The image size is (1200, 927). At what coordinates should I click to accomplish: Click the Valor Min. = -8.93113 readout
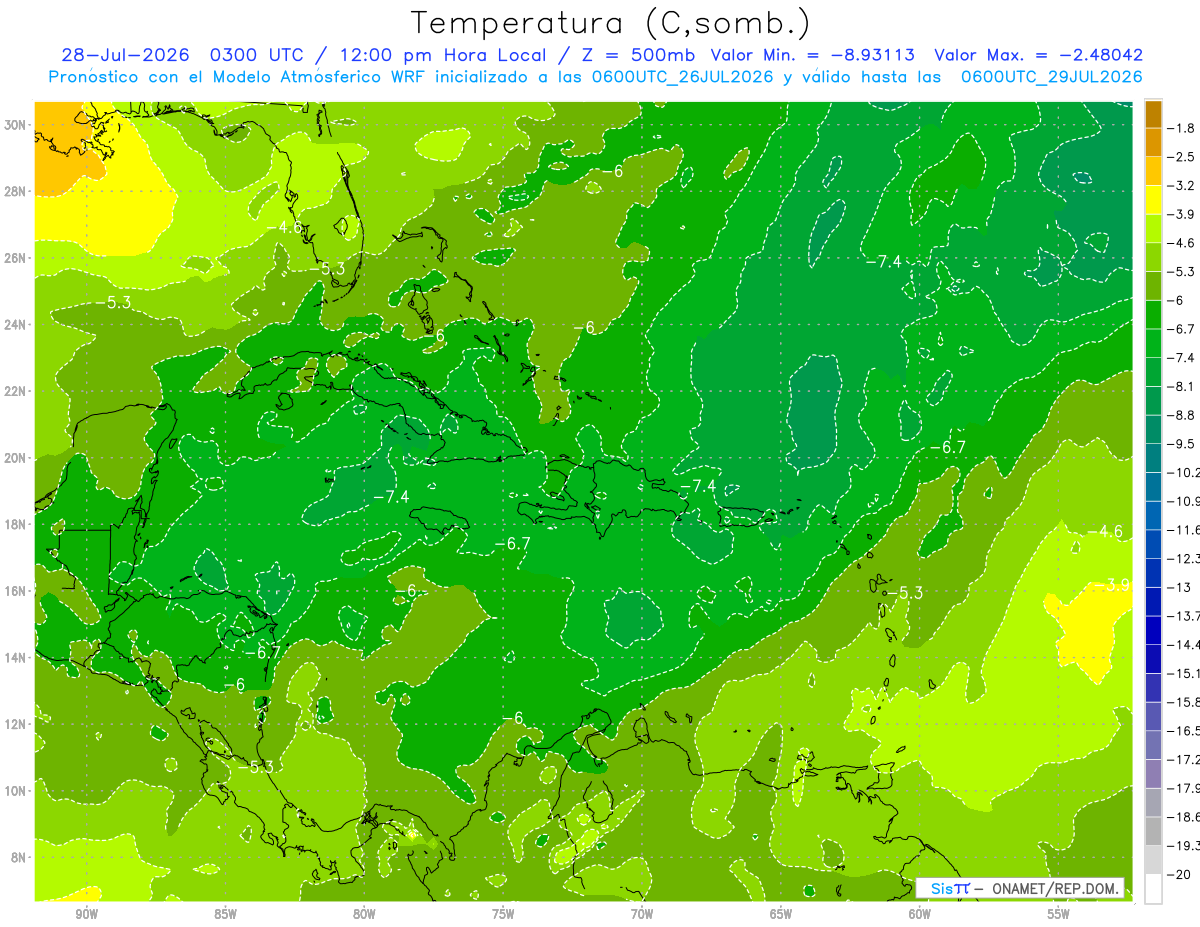pyautogui.click(x=812, y=55)
